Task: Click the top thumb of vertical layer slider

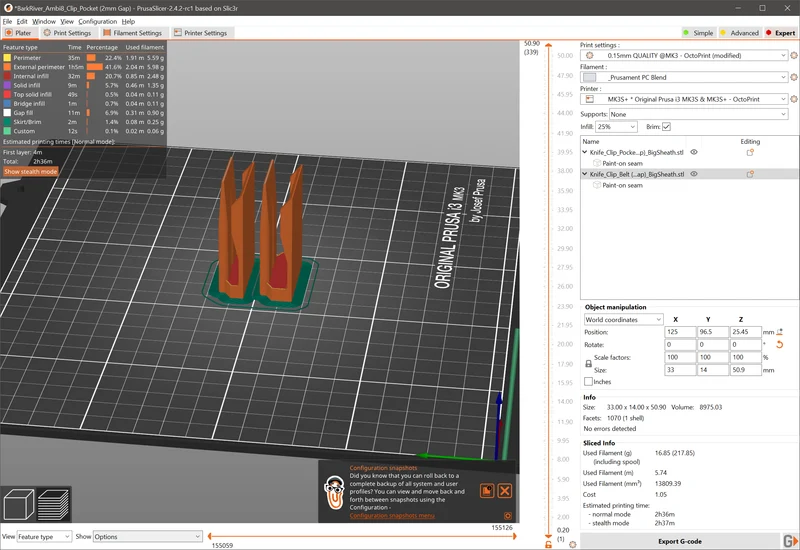Action: 548,46
